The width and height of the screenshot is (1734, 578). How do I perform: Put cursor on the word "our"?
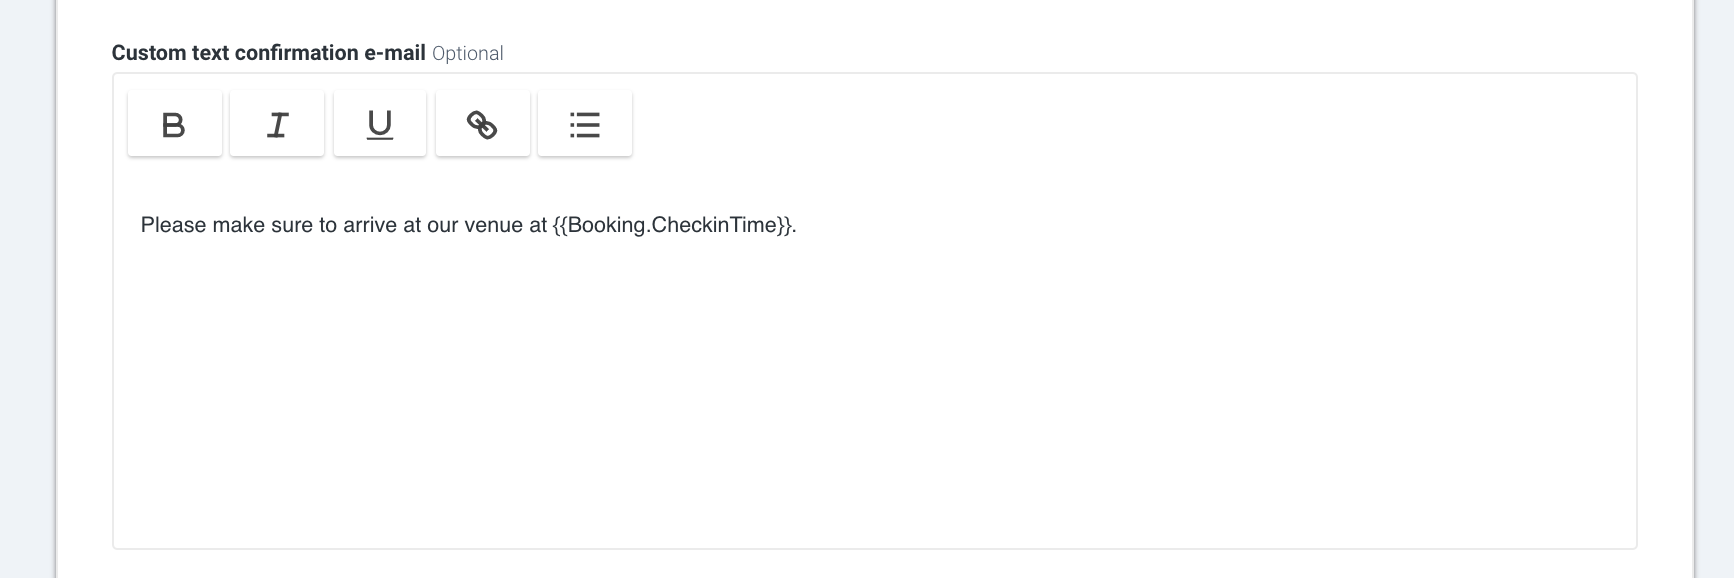[442, 225]
